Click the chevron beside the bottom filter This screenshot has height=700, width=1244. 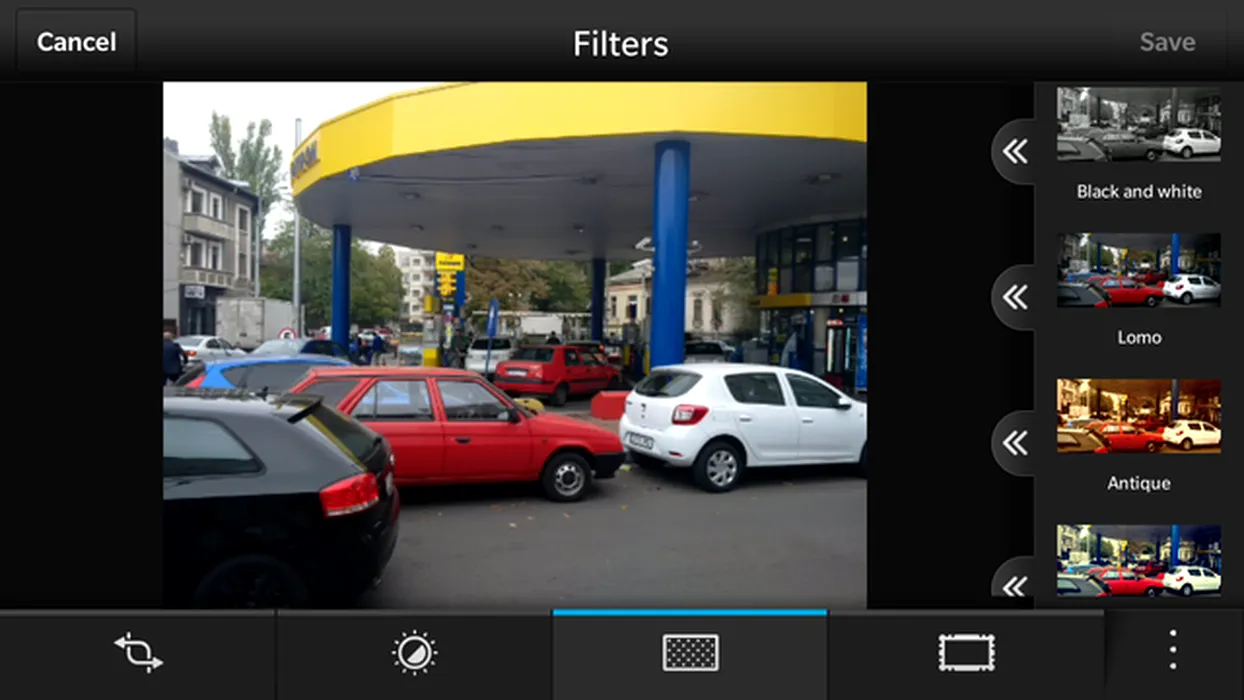(x=1015, y=583)
